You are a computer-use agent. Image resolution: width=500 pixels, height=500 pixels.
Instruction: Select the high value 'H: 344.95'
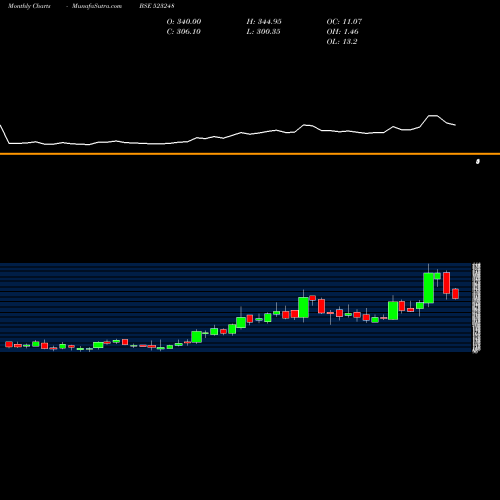[264, 22]
